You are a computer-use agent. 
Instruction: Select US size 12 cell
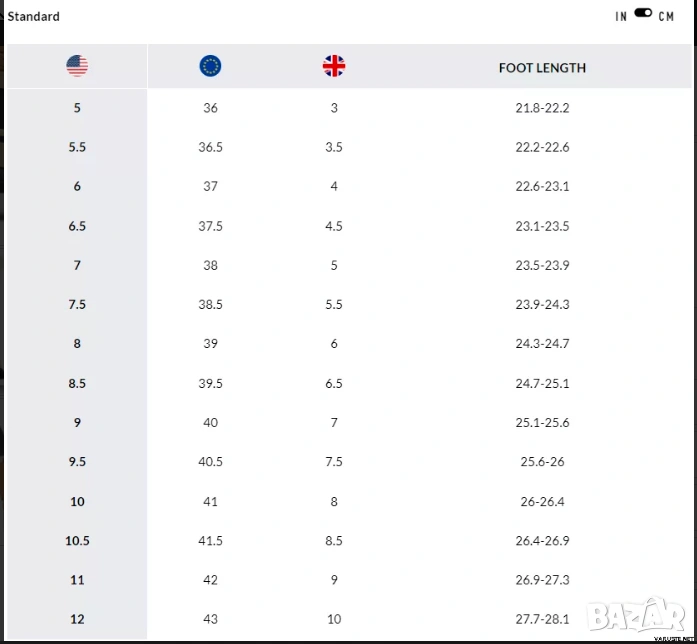coord(77,620)
